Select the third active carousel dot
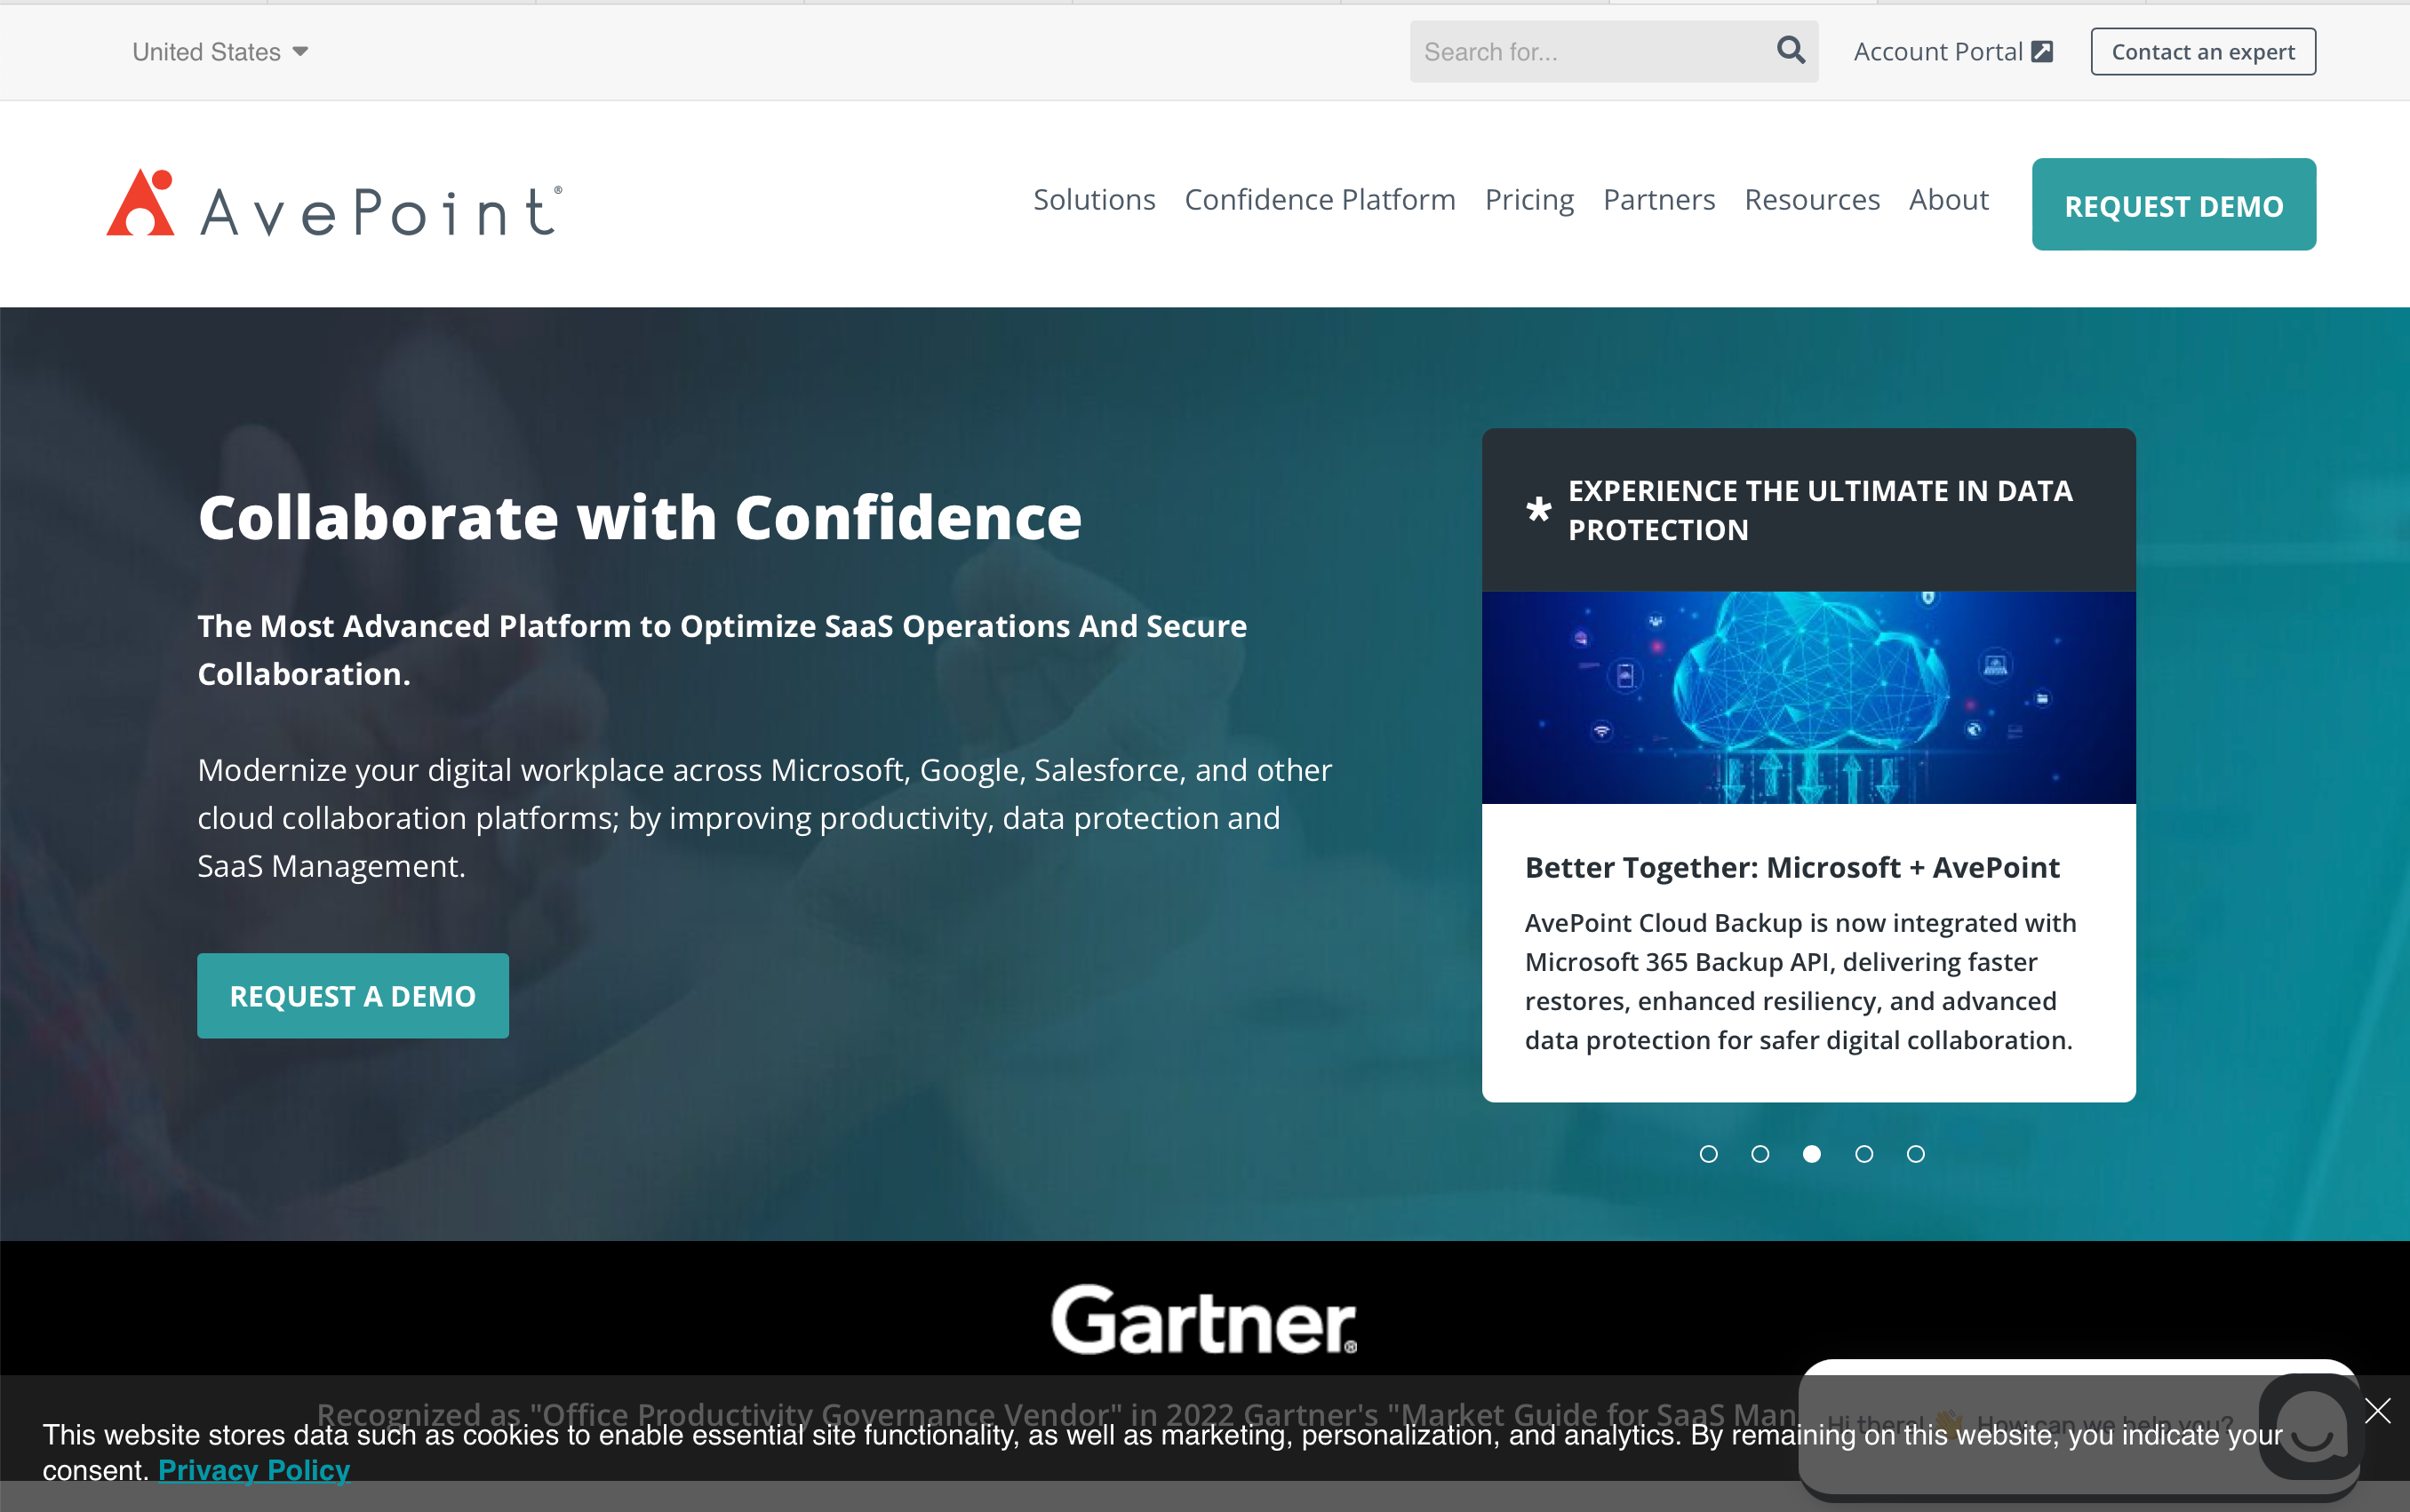The width and height of the screenshot is (2410, 1512). pos(1811,1154)
